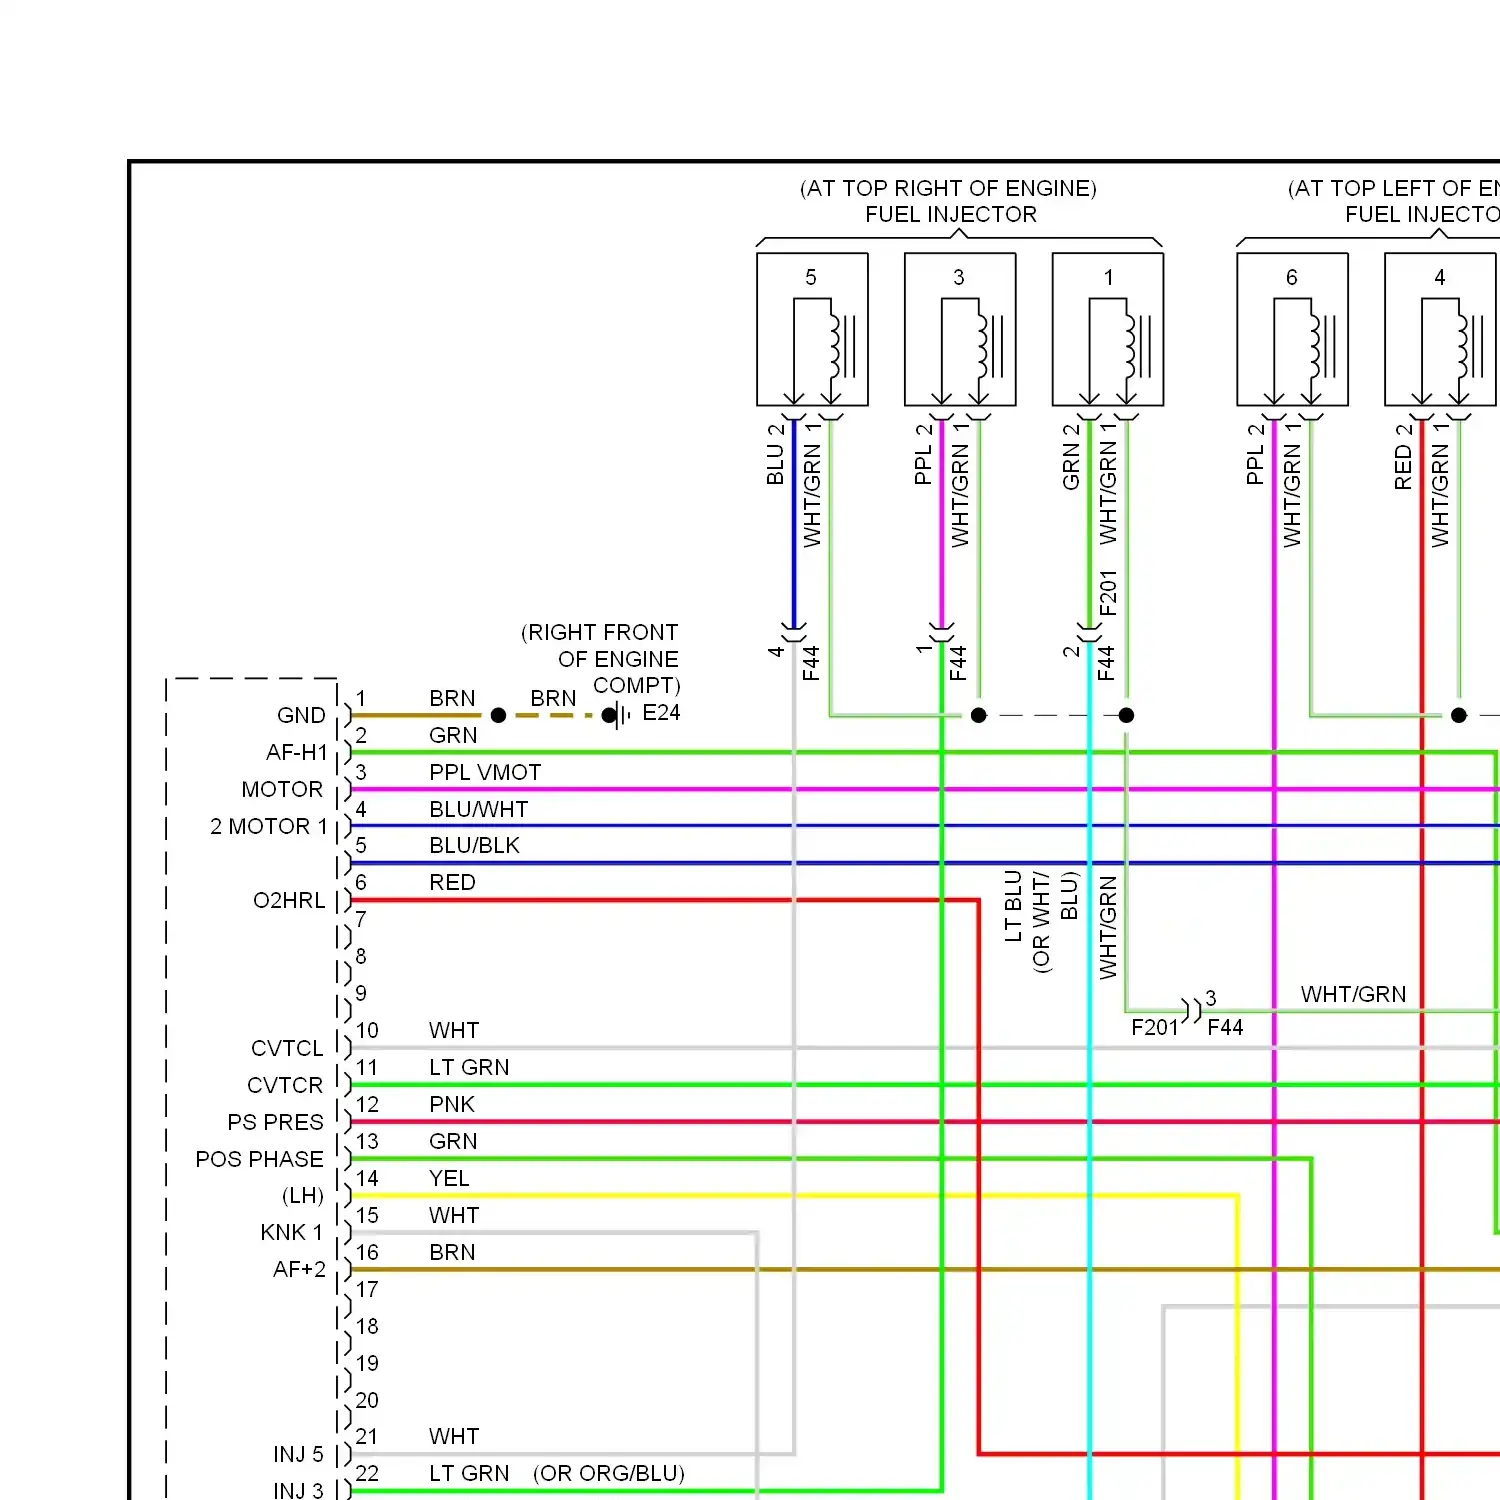Screen dimensions: 1500x1500
Task: Click the "PS PRES" pin name
Action: [x=276, y=1122]
